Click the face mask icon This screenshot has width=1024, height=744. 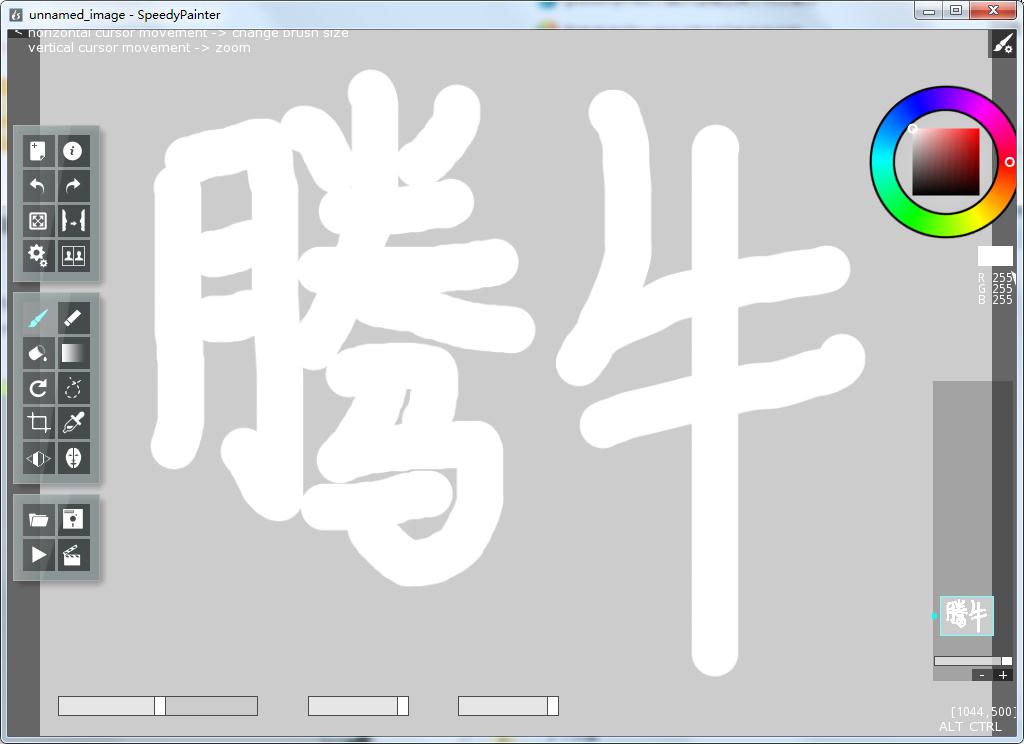point(73,459)
